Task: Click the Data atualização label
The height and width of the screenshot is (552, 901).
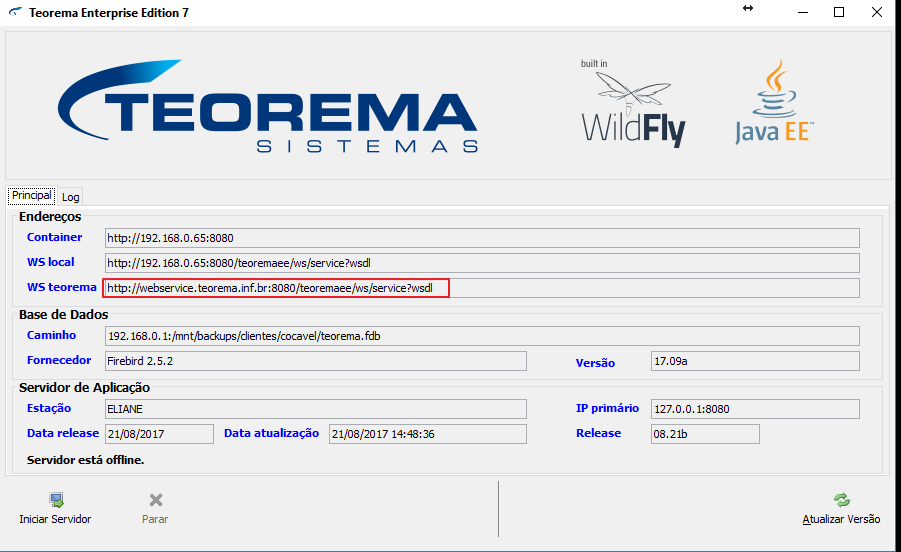Action: click(x=271, y=433)
